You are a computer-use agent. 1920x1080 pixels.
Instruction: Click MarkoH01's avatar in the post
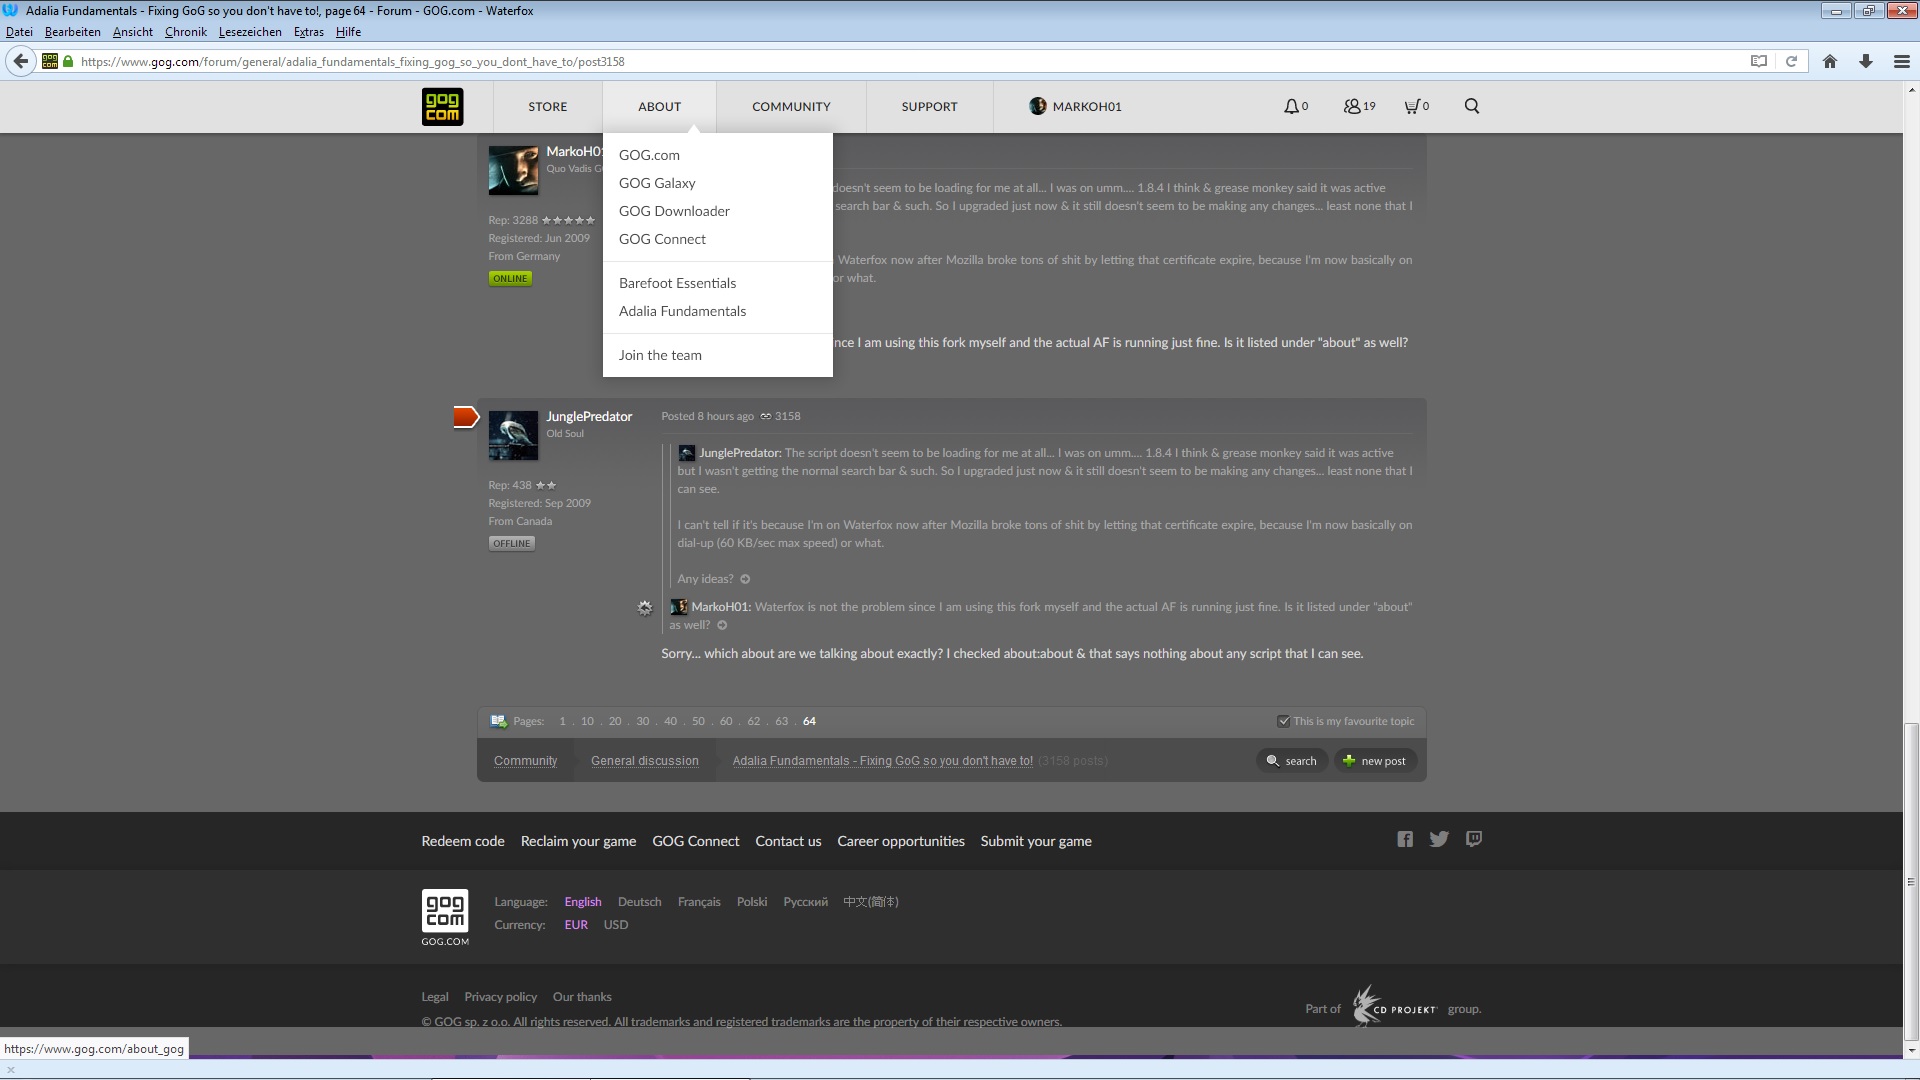513,170
